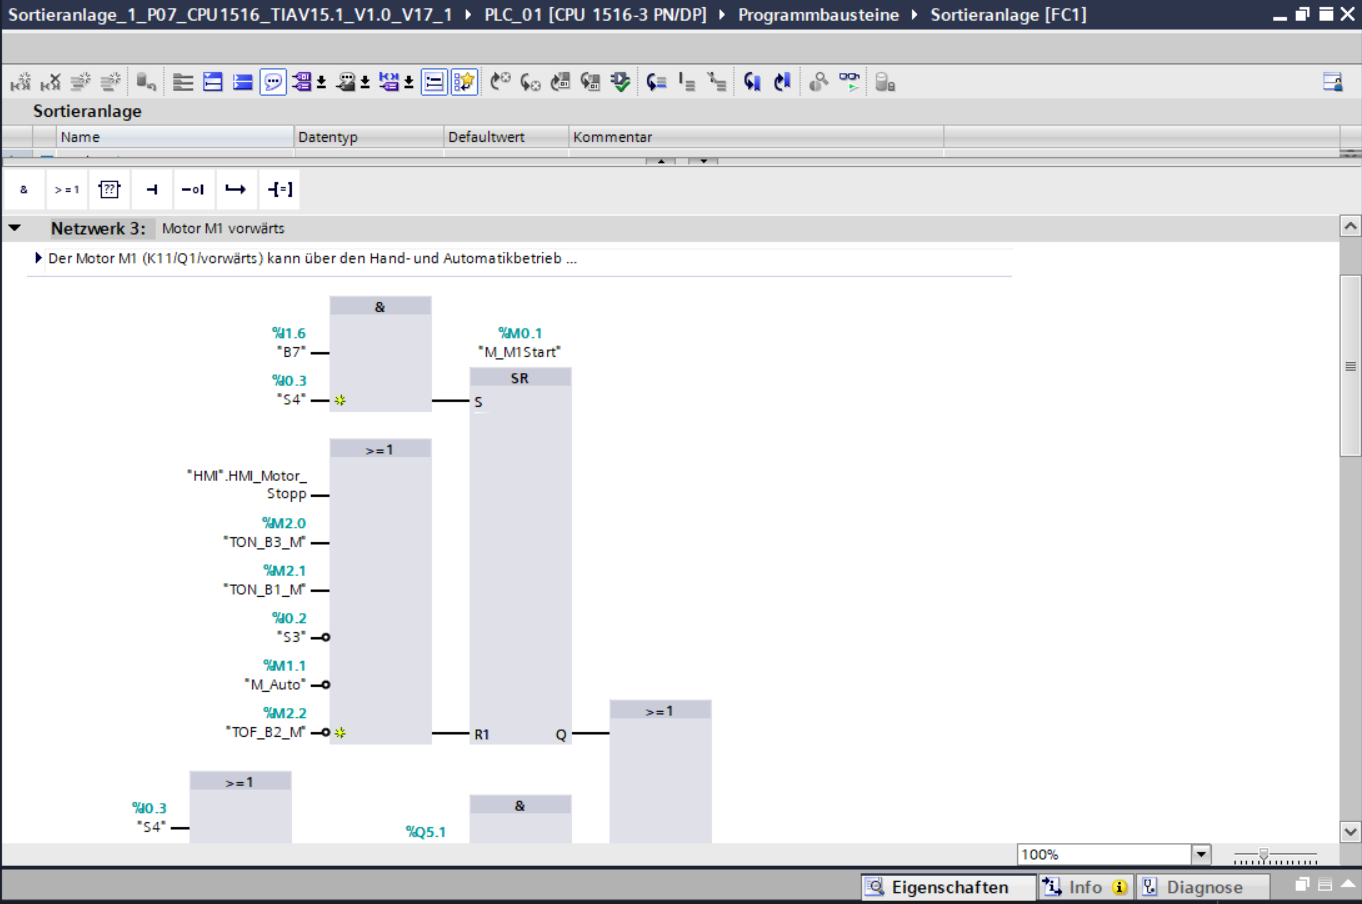Click the assignment [=] favorite icon
This screenshot has width=1362, height=904.
pyautogui.click(x=280, y=189)
